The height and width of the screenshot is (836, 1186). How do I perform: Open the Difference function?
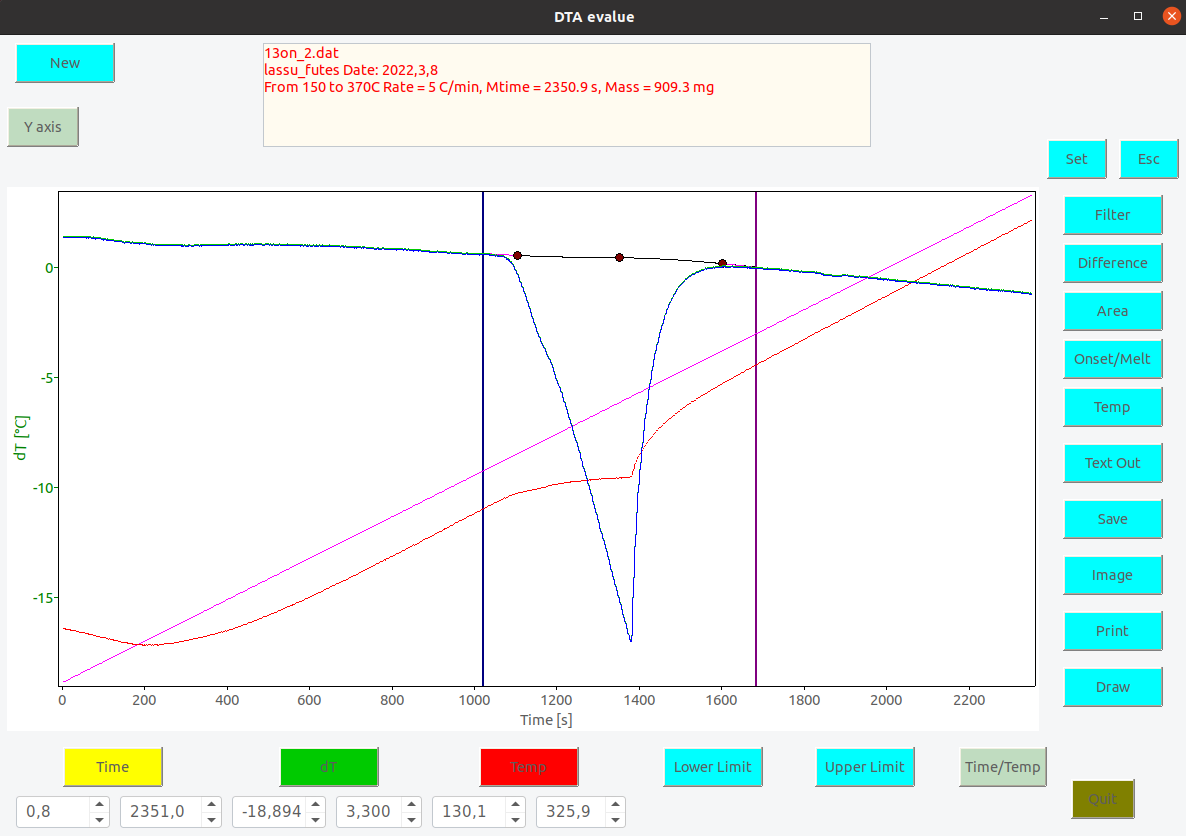[x=1112, y=263]
